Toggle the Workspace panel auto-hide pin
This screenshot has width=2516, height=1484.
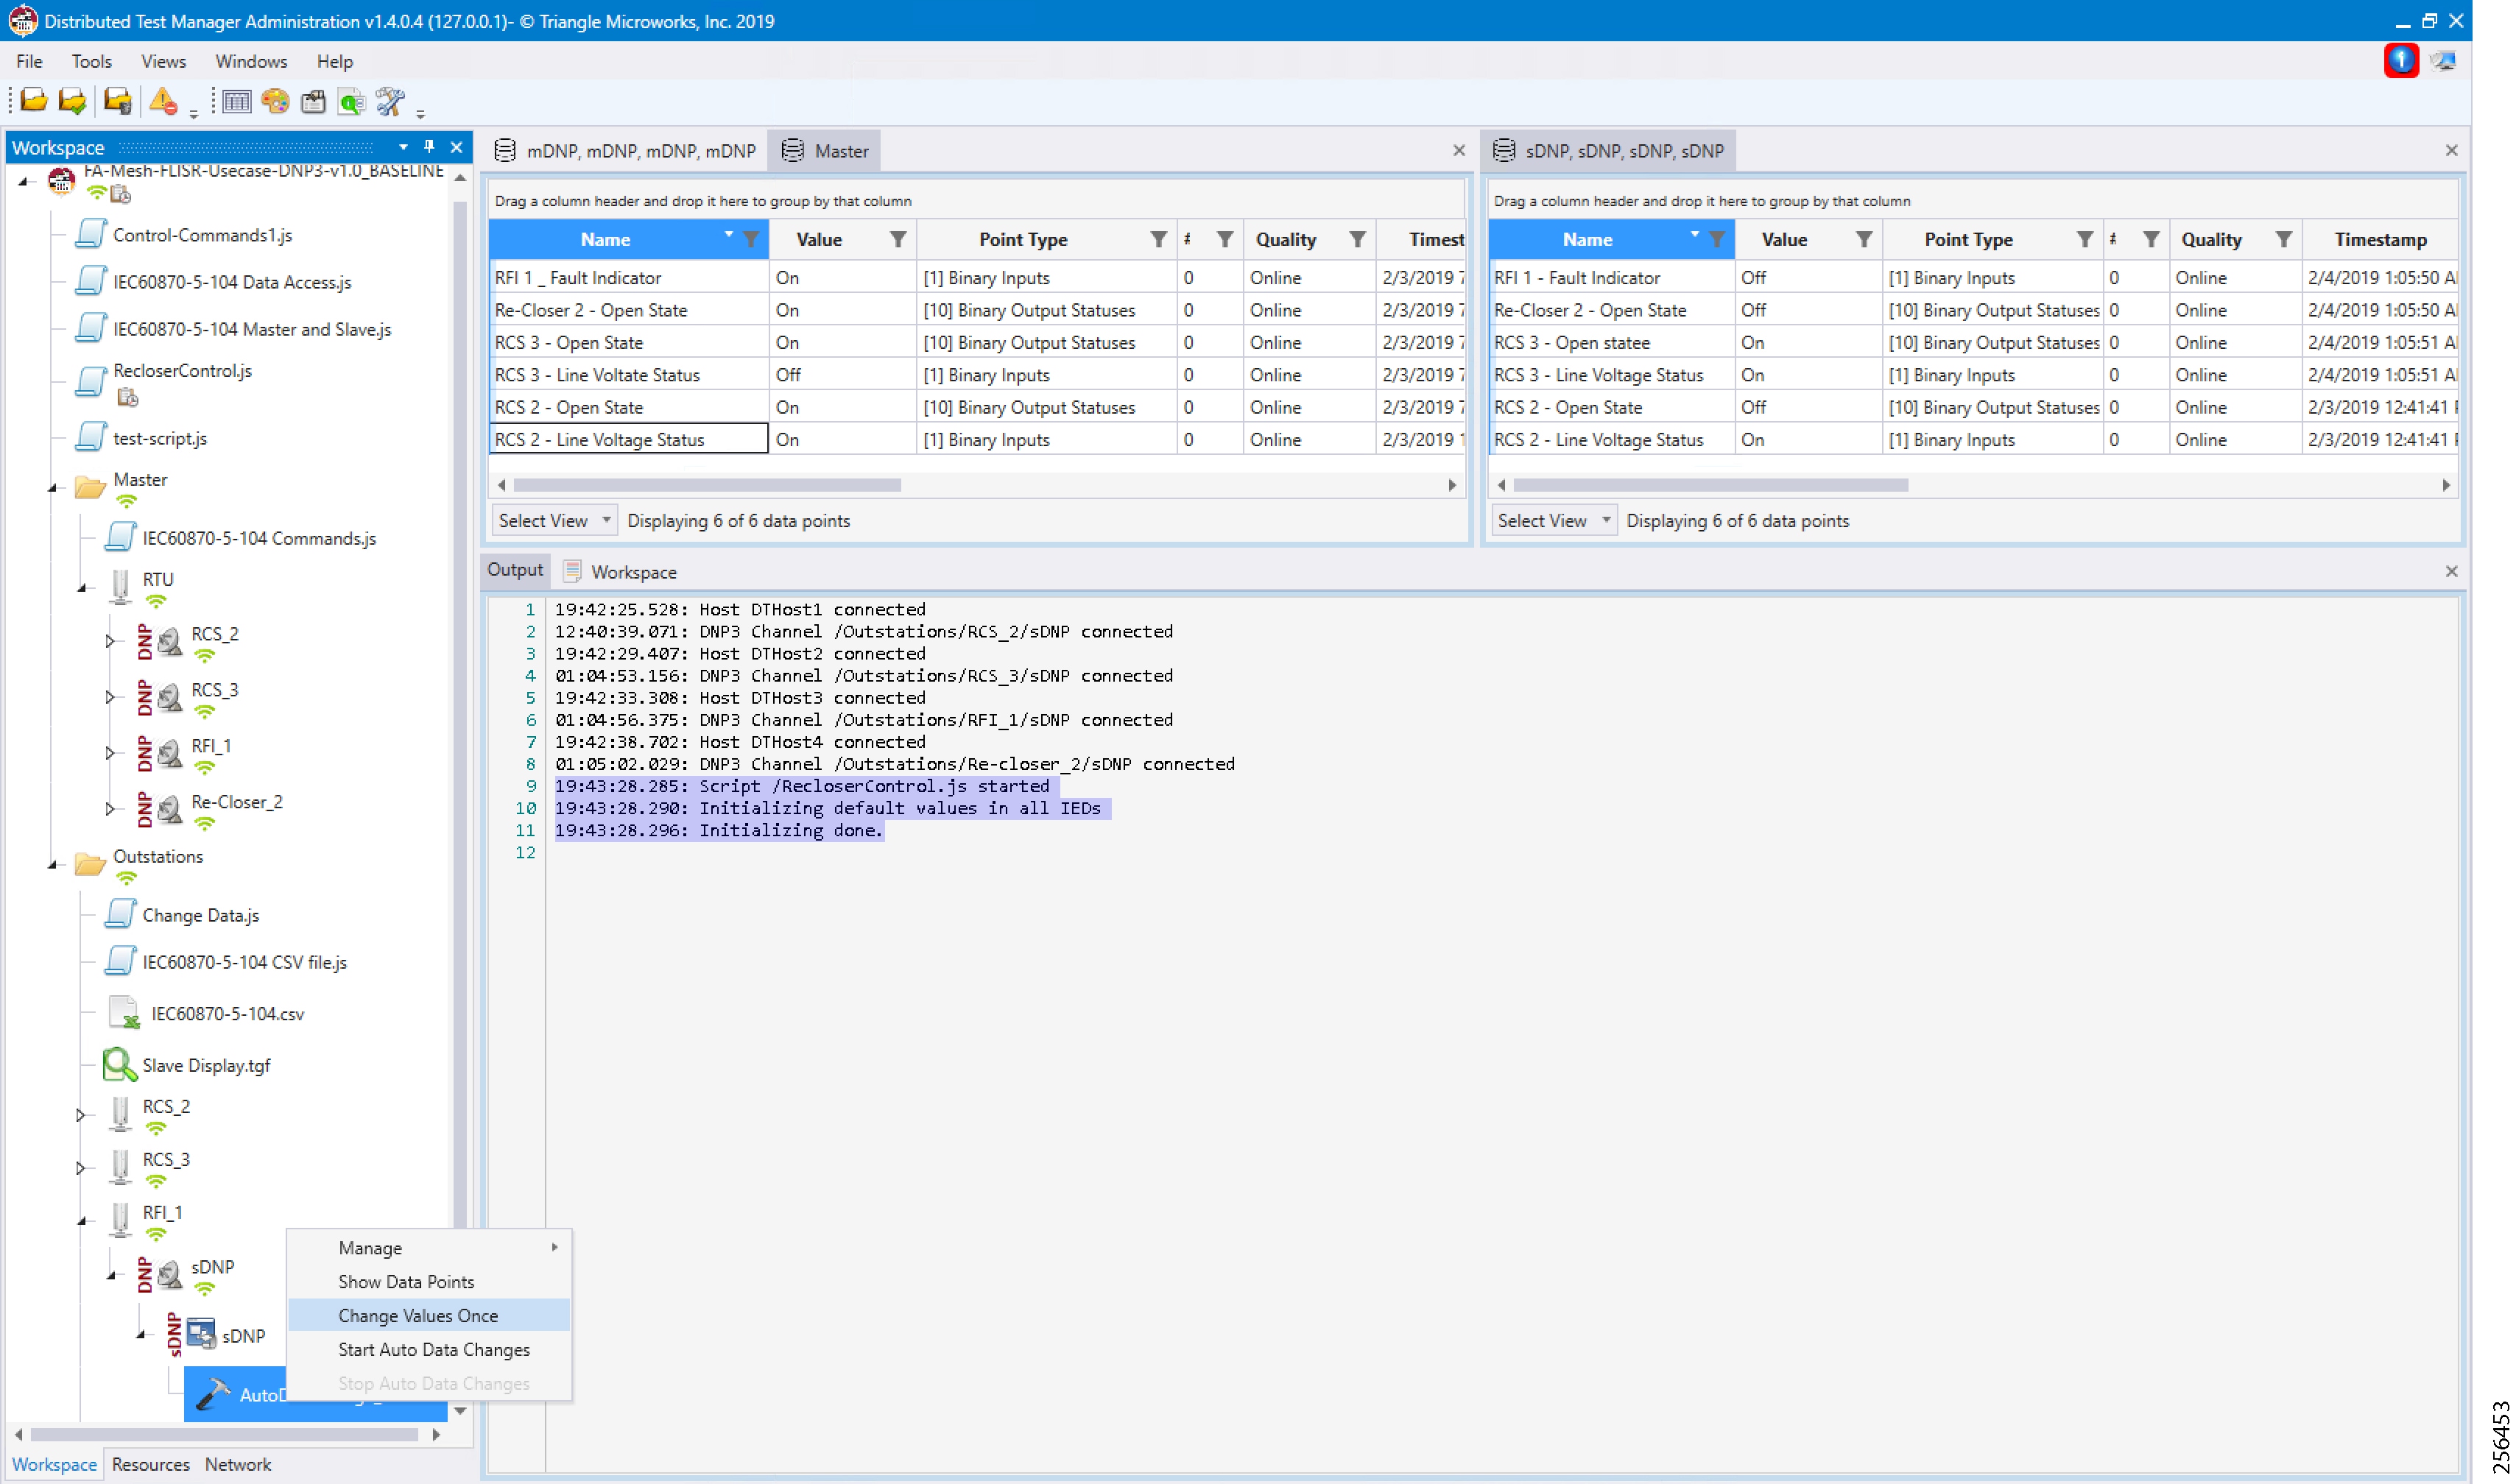pos(429,147)
